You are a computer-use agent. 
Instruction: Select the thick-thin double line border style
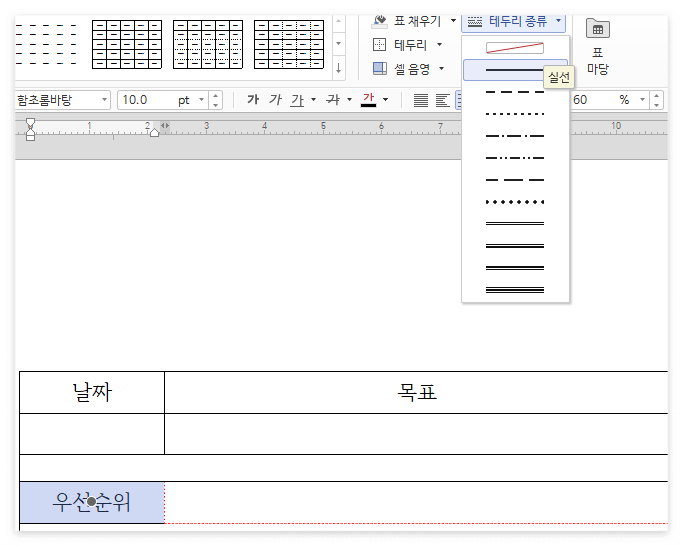point(515,268)
